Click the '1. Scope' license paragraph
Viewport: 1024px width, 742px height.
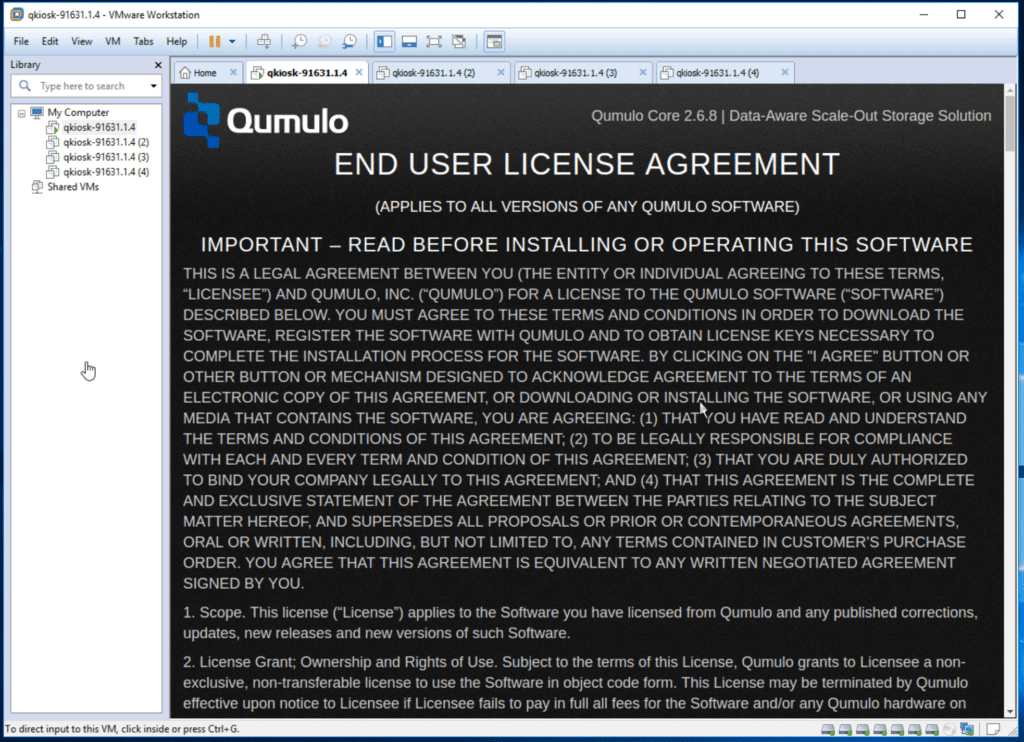[x=580, y=622]
